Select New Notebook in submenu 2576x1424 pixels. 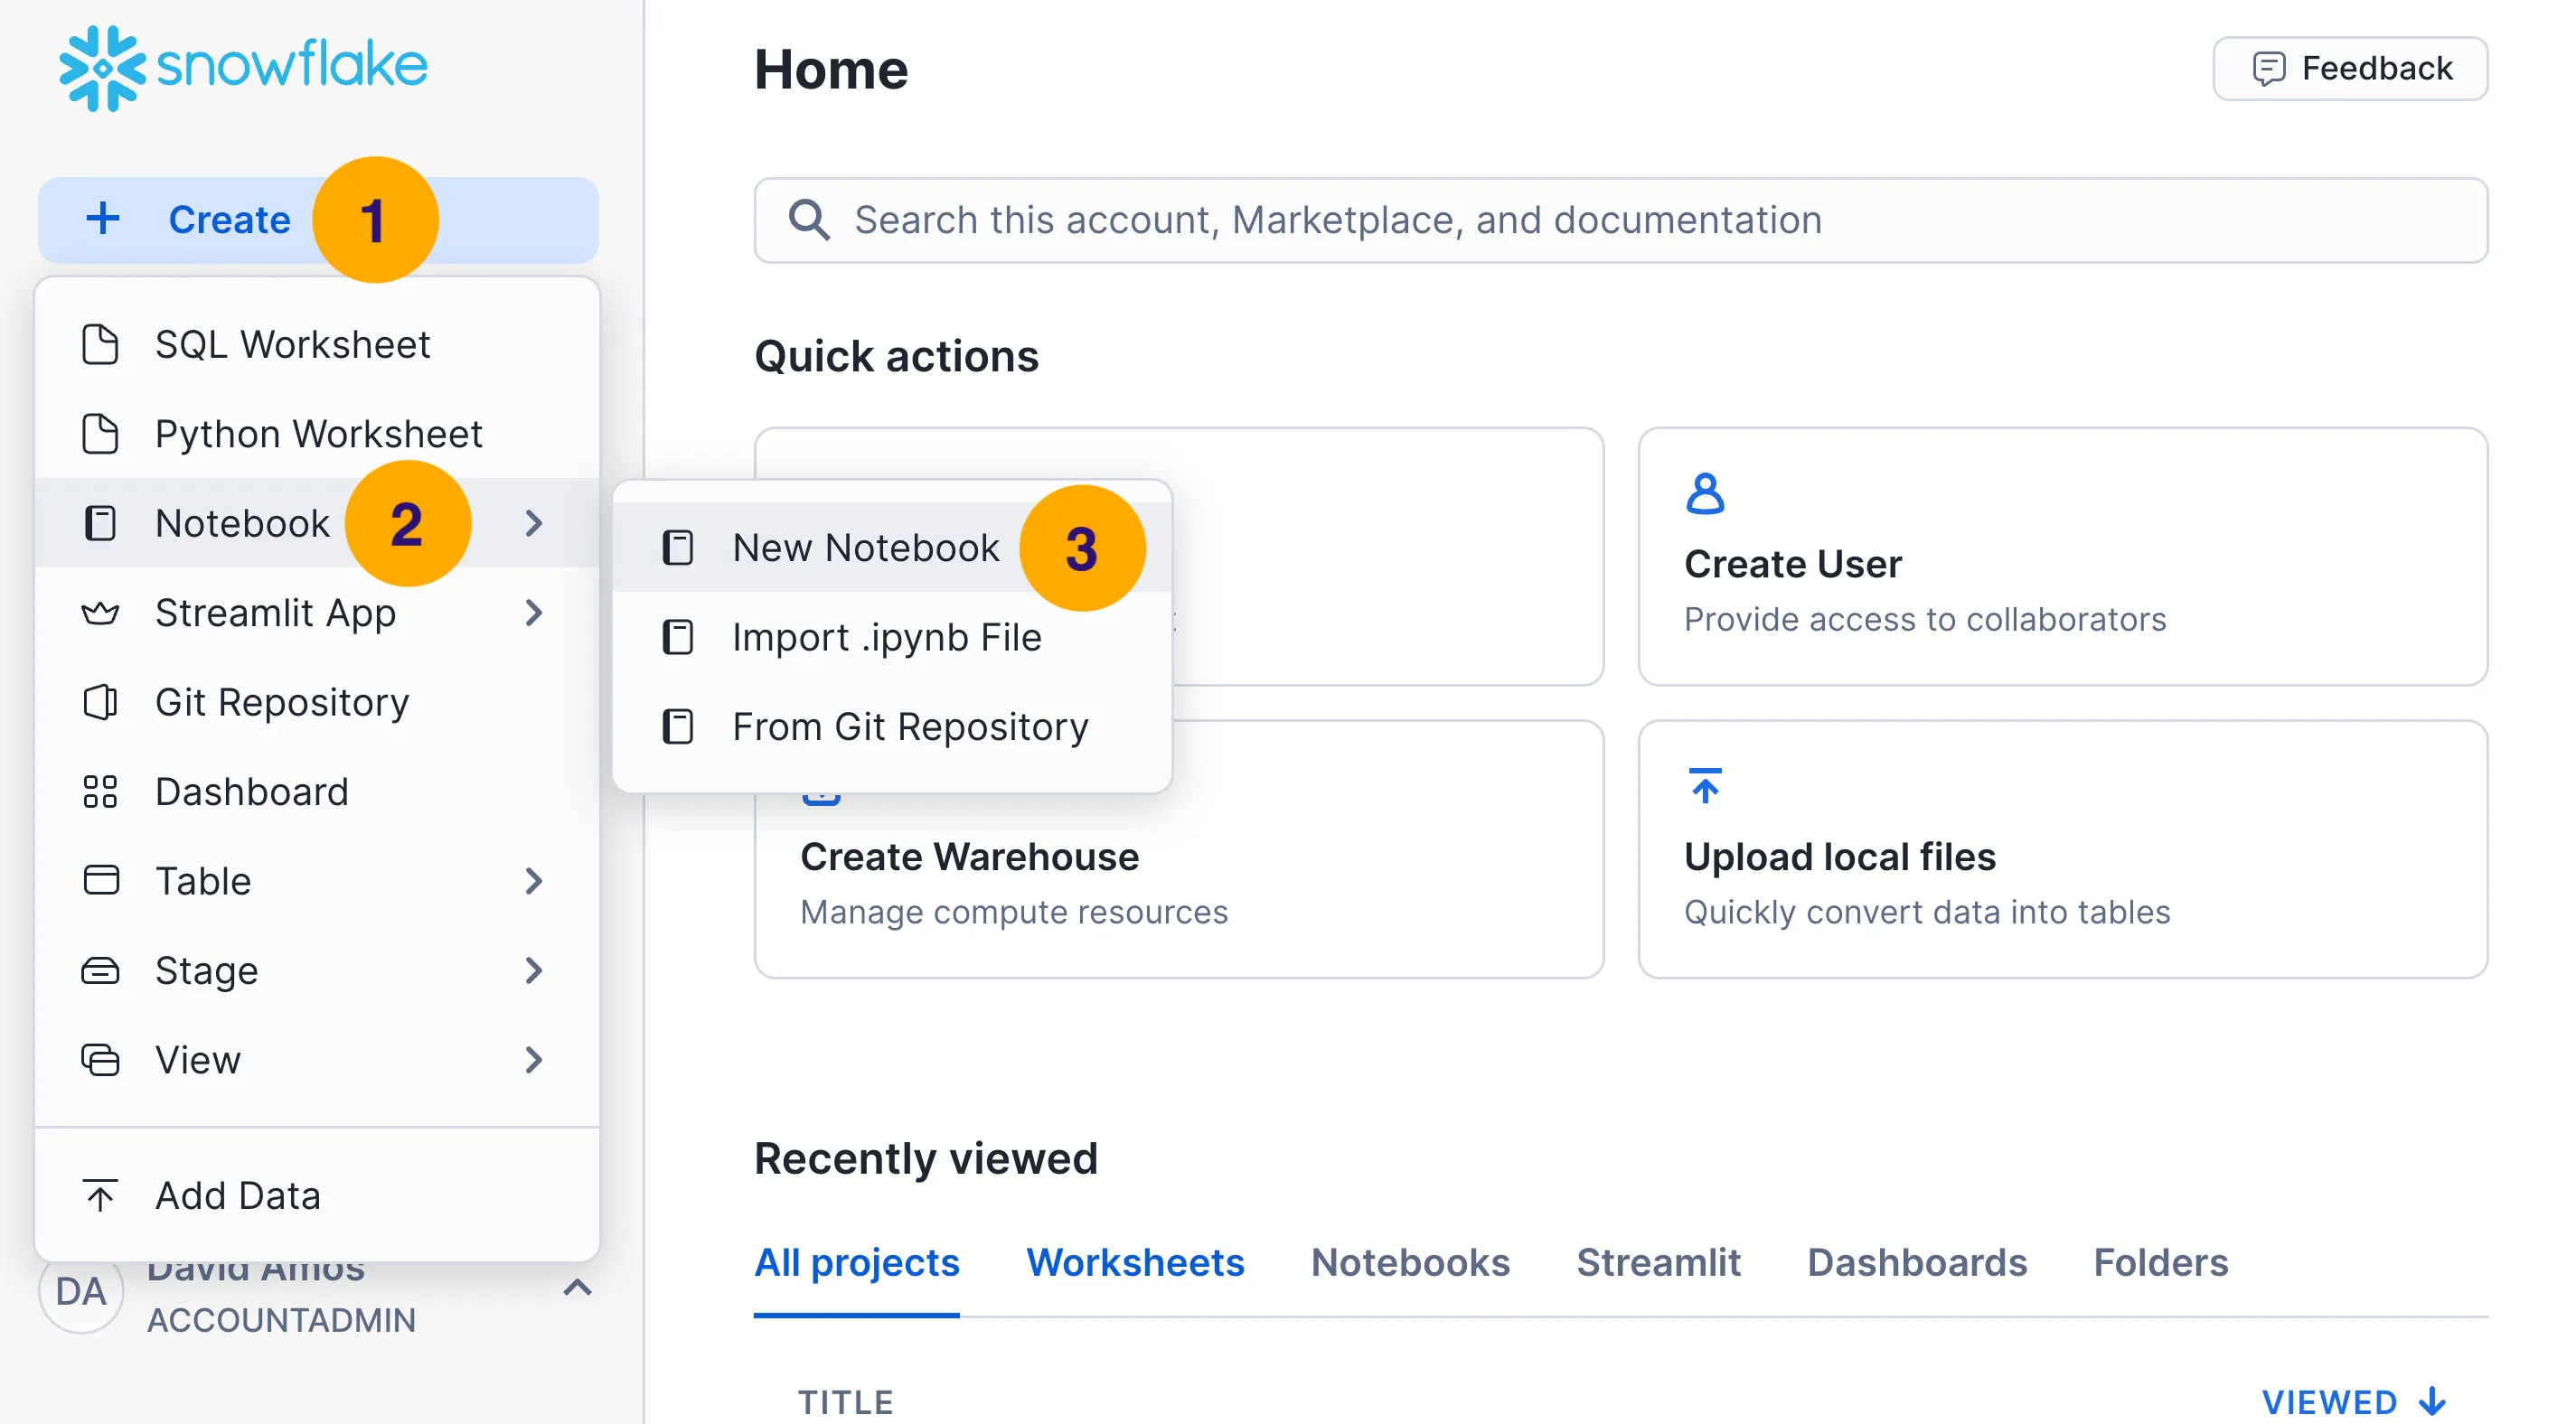891,548
